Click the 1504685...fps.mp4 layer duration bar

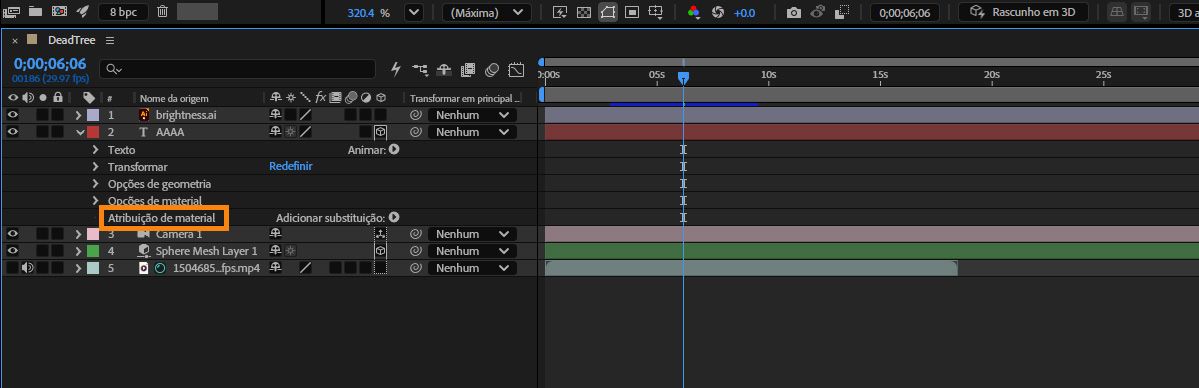coord(751,268)
